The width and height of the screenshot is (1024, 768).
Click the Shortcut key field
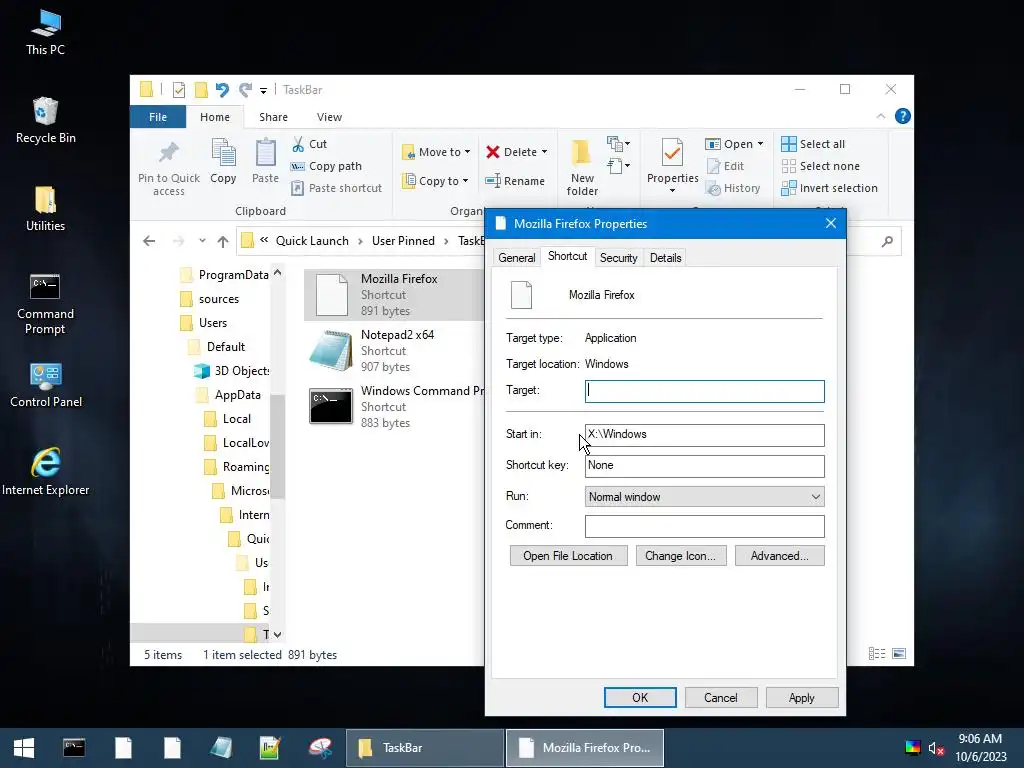705,466
